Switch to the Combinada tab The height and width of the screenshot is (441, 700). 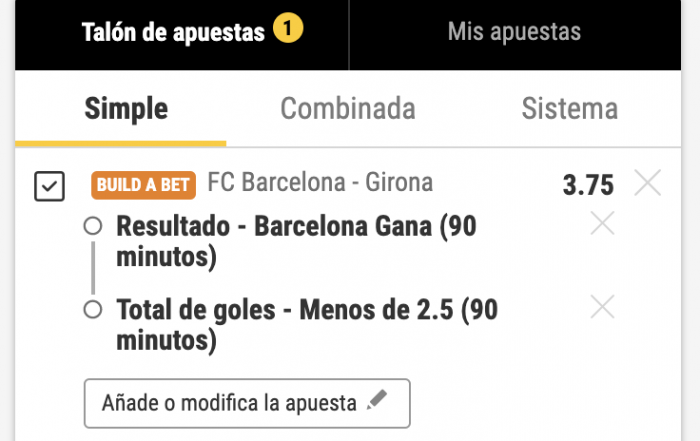pos(347,108)
